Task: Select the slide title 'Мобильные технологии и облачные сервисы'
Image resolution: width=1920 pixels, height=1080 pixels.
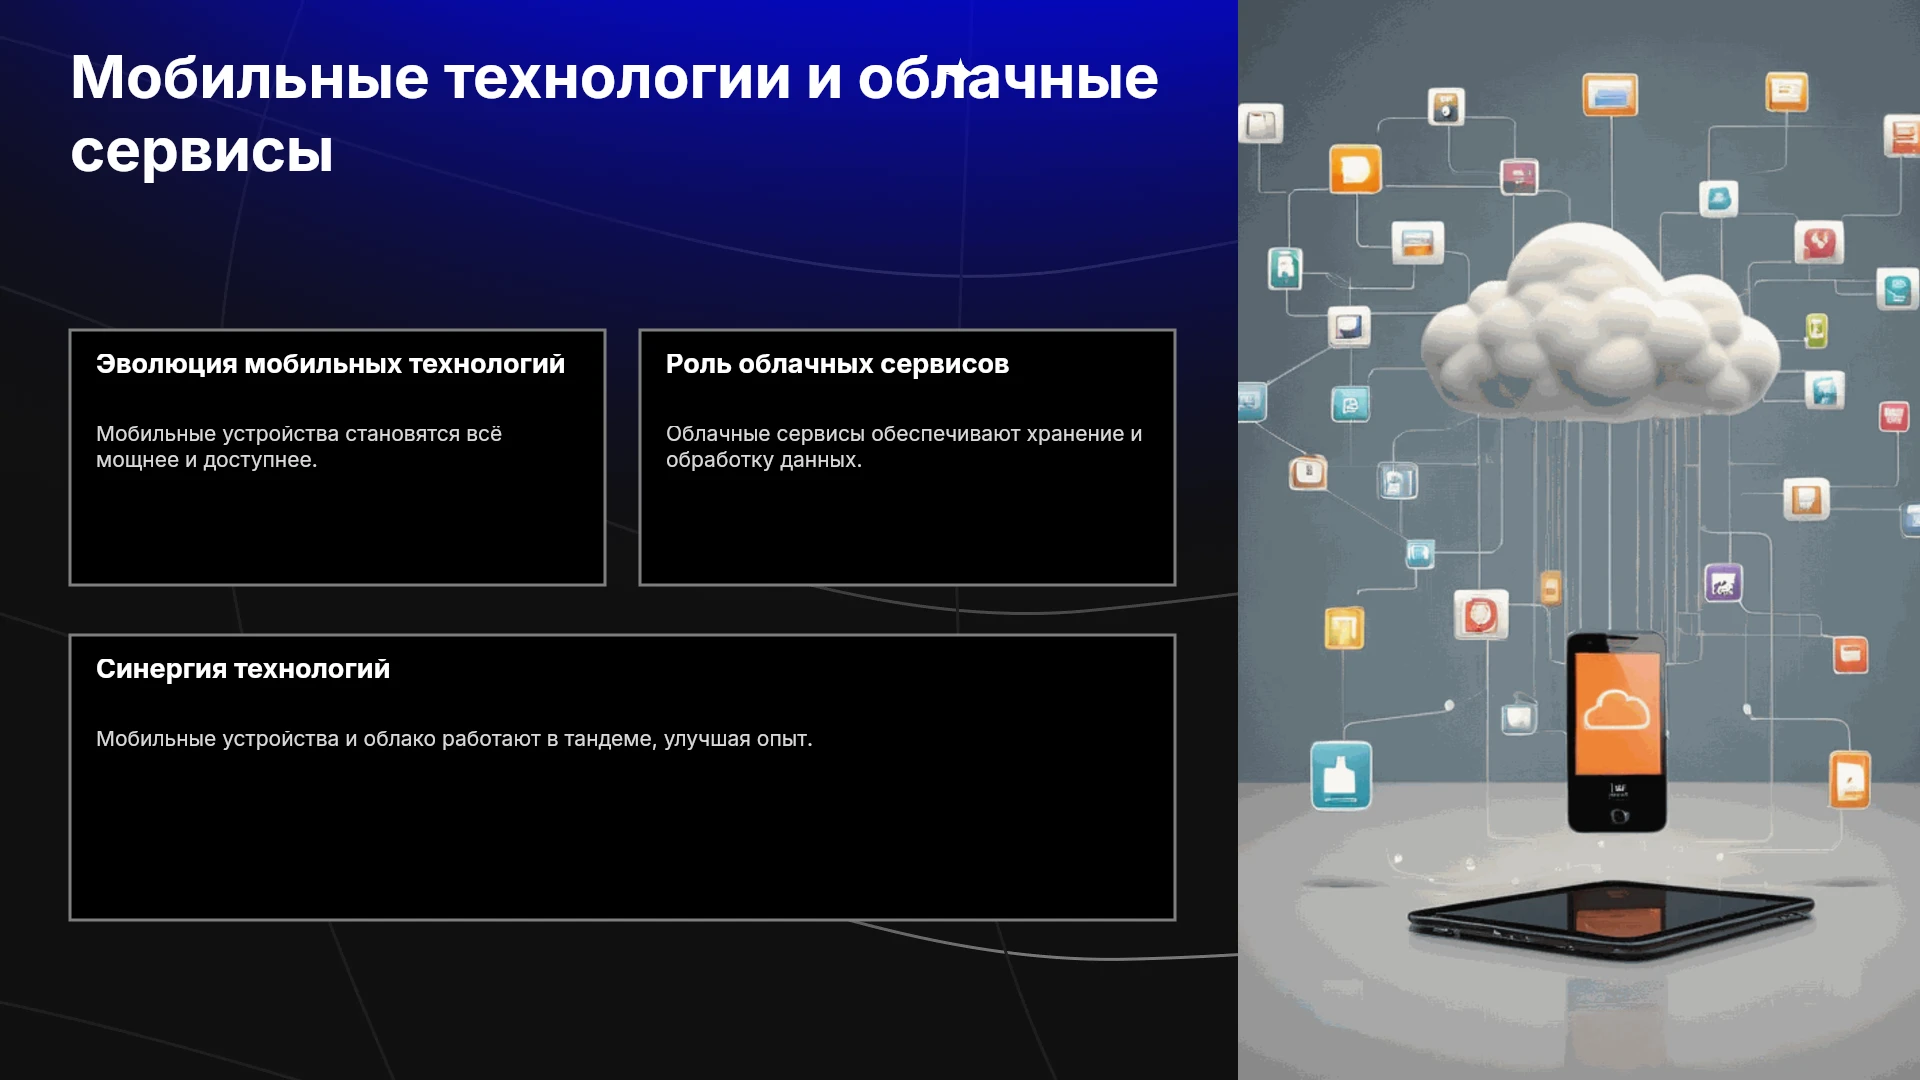Action: (614, 114)
